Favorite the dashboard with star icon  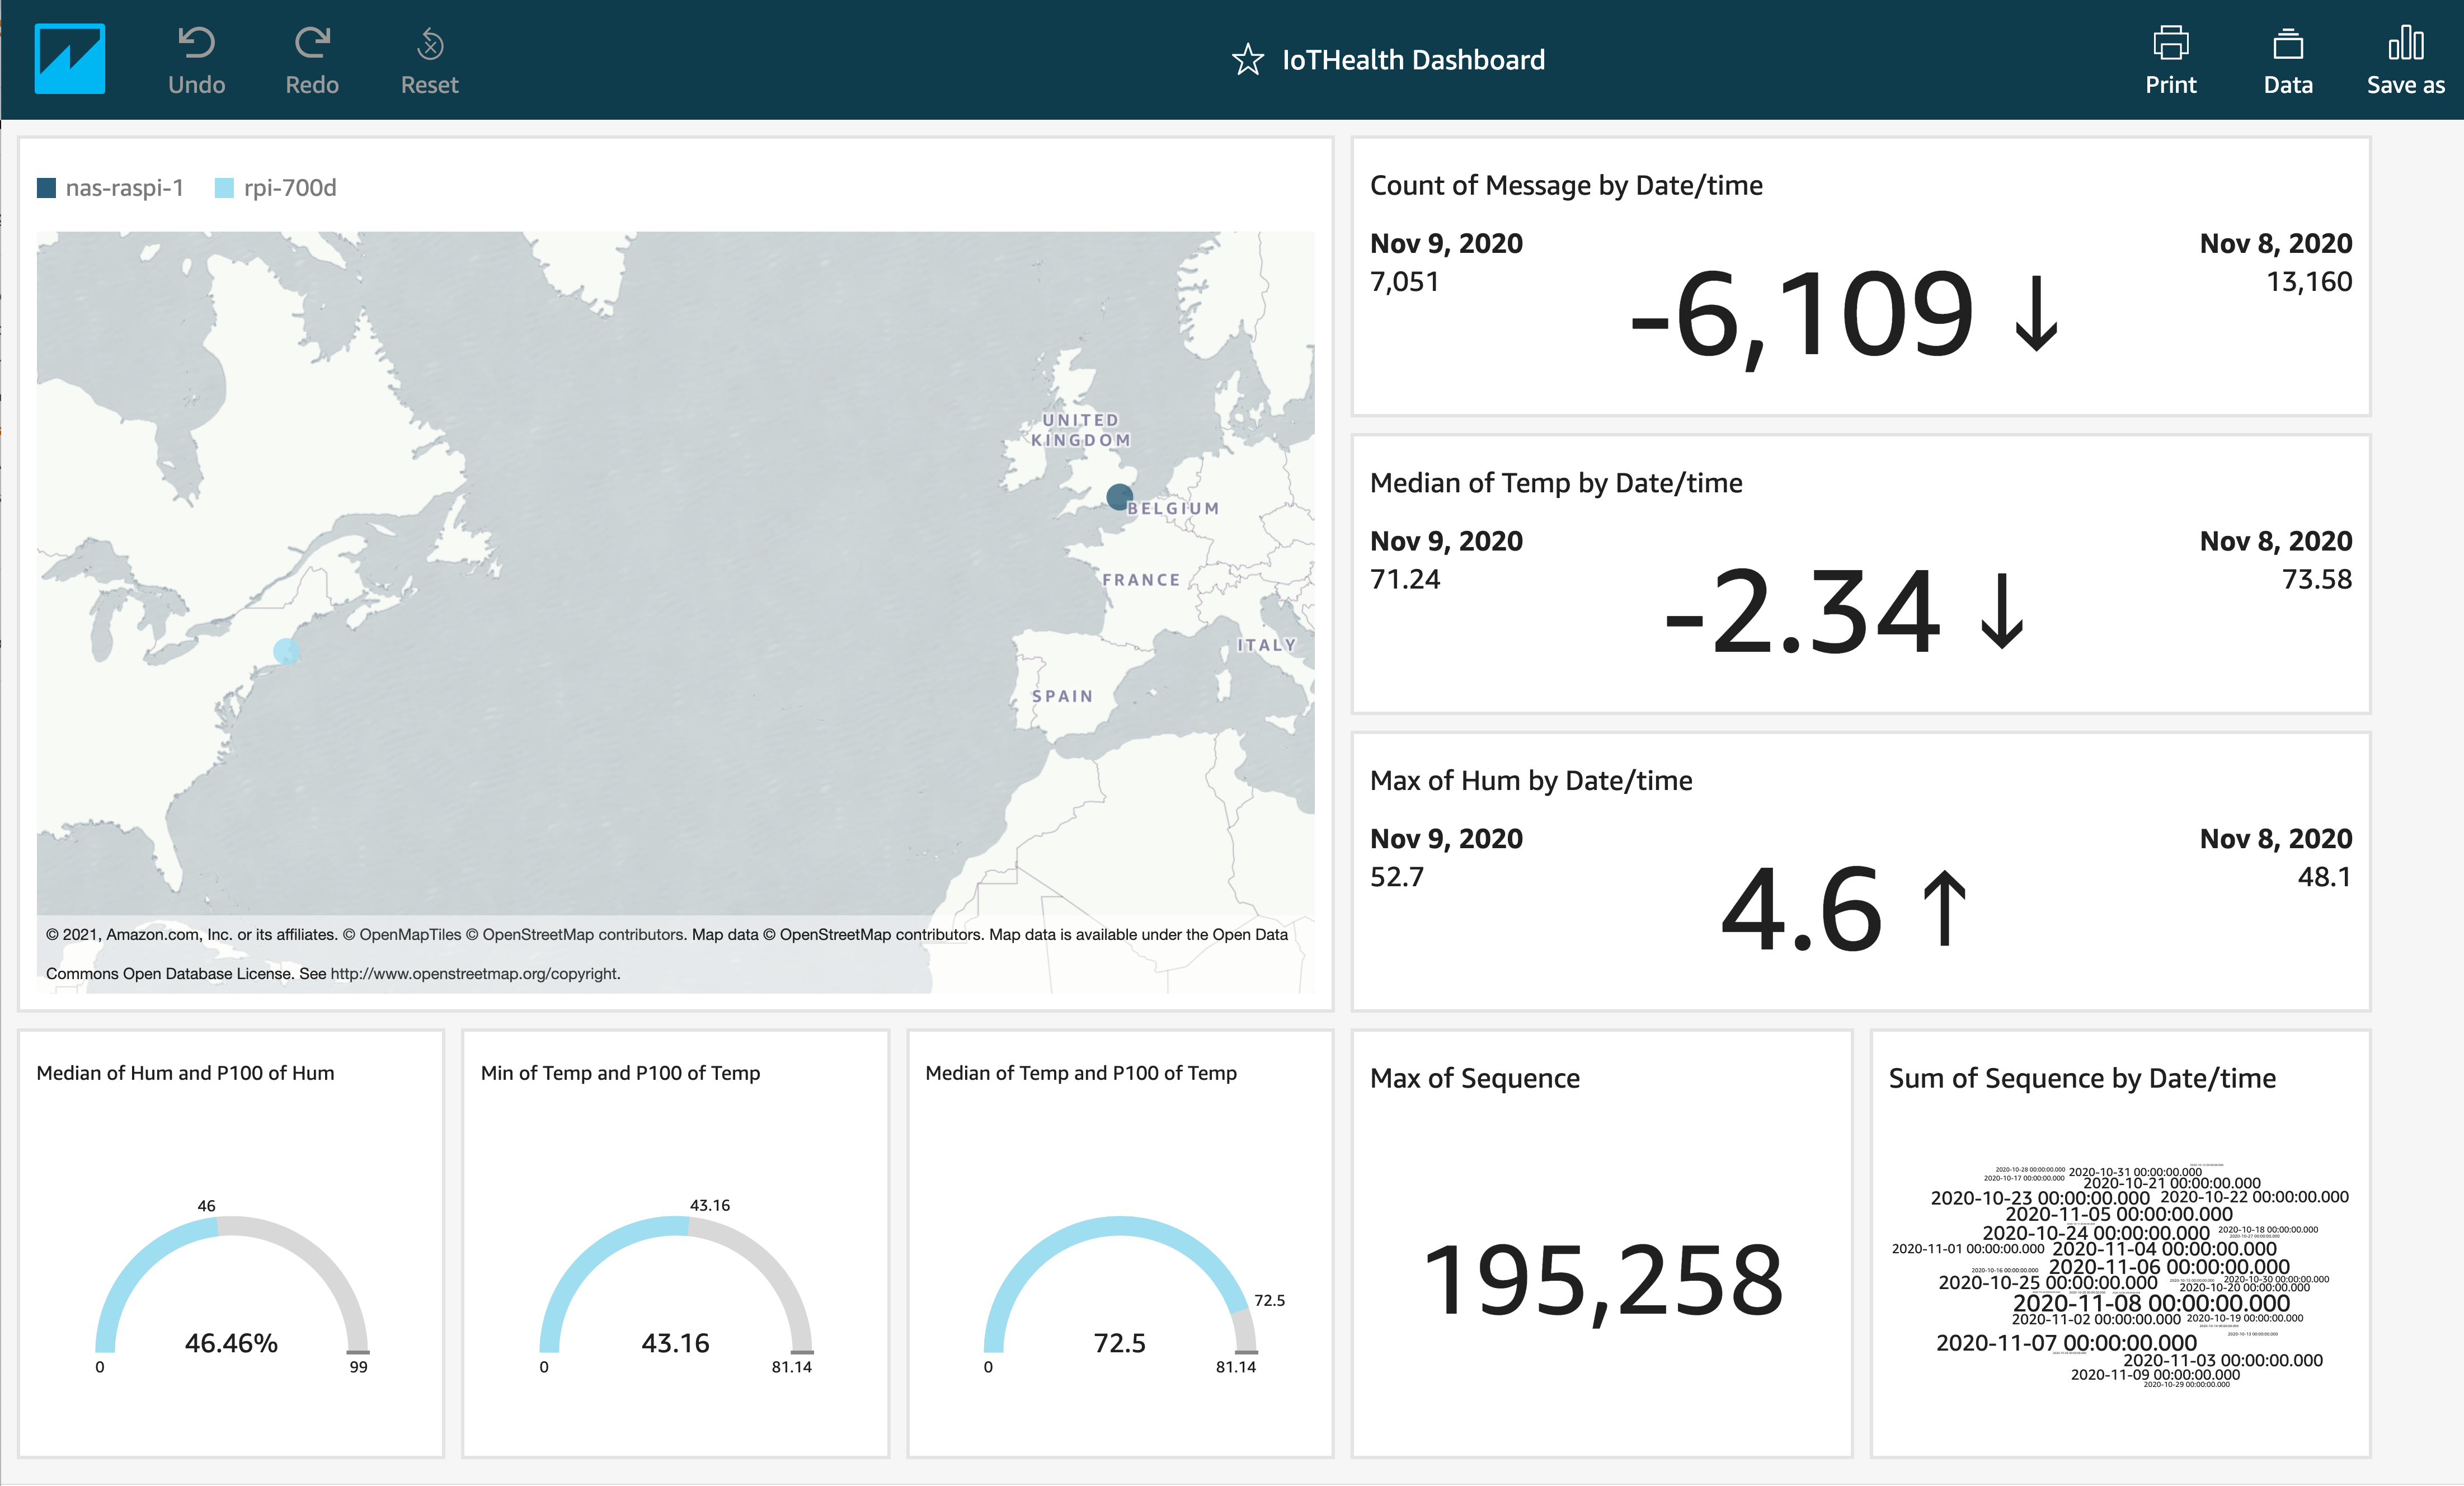click(x=1247, y=60)
